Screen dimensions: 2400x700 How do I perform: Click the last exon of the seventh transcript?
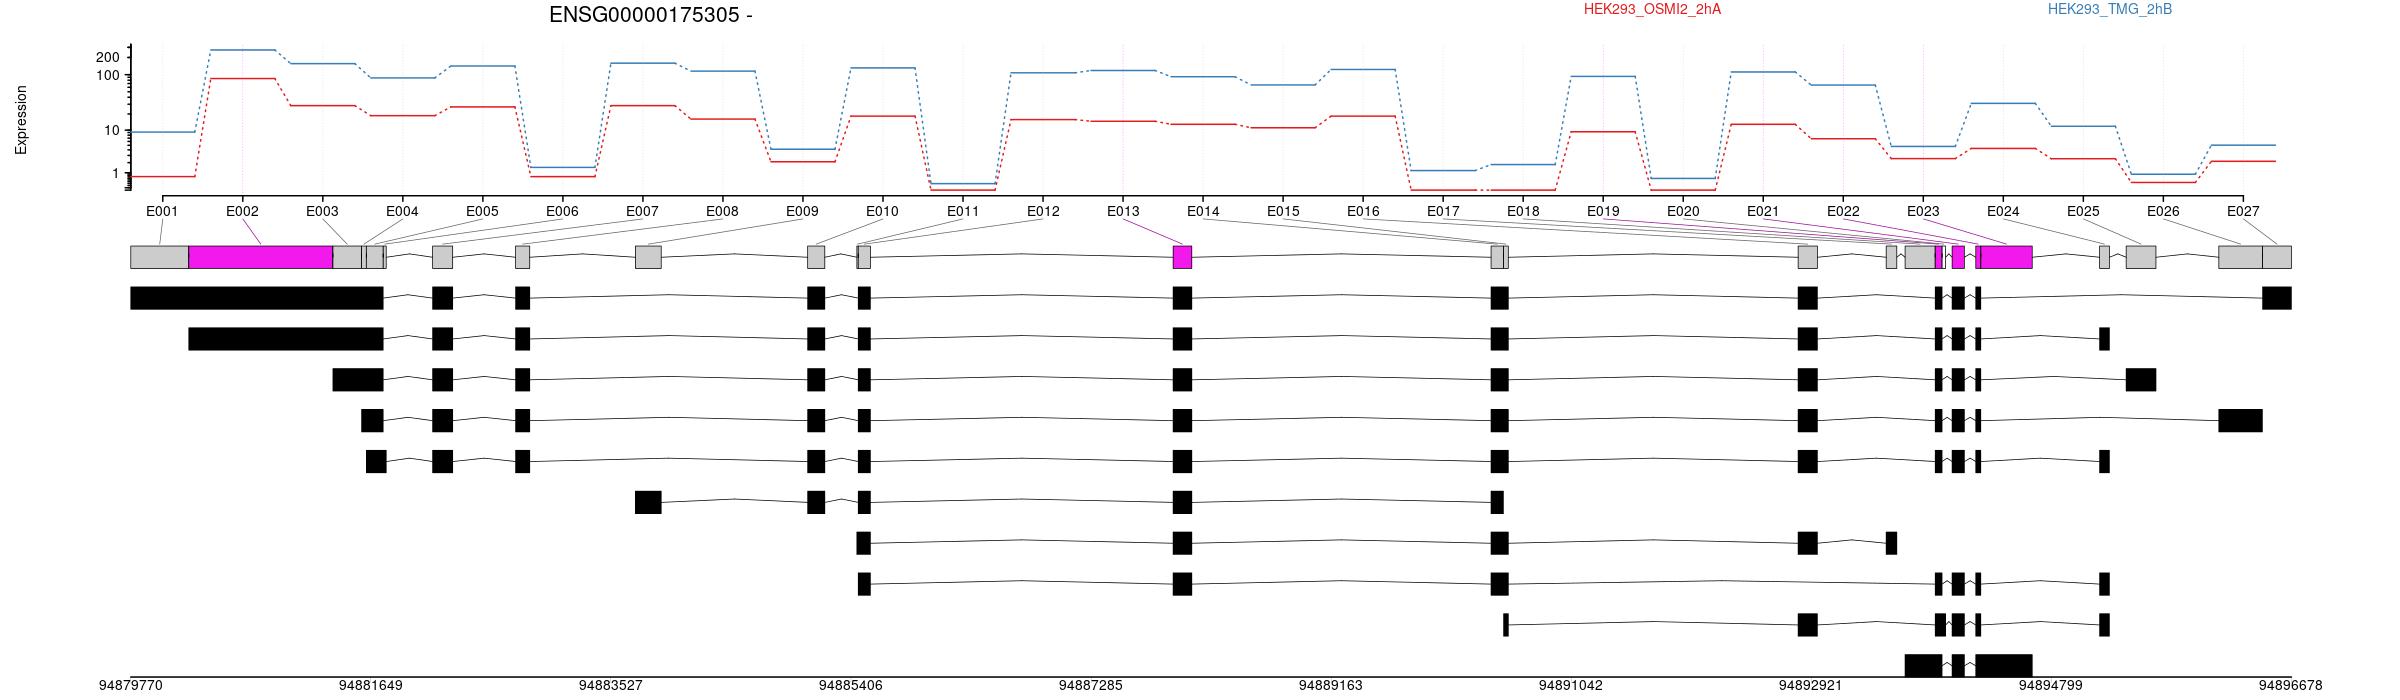pos(1892,543)
